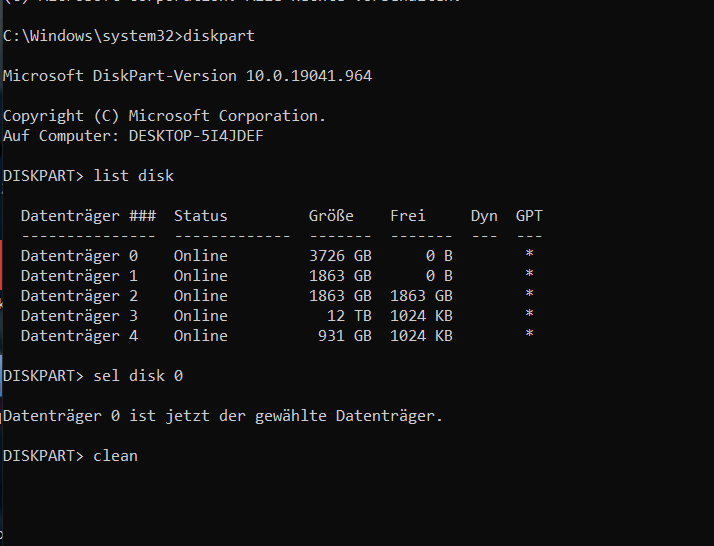Click the DiskPart version 10.0.19041.964 line
Screen dimensions: 714x546
click(187, 76)
